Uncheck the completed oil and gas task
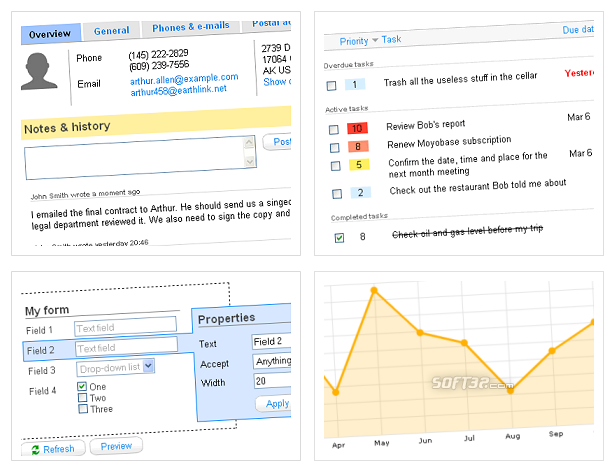Viewport: 614px width, 471px height. tap(340, 238)
